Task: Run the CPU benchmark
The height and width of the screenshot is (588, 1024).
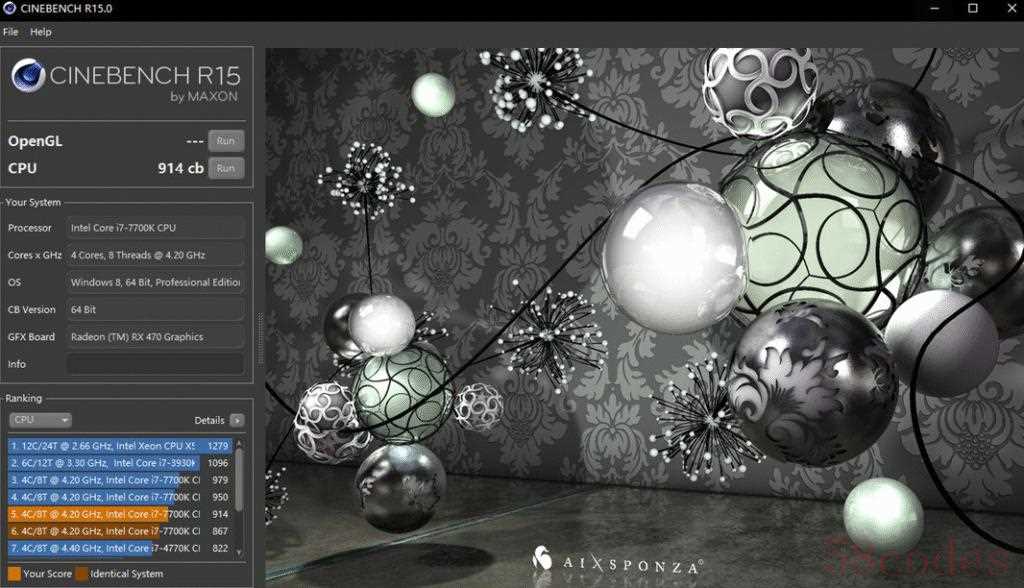Action: [226, 168]
